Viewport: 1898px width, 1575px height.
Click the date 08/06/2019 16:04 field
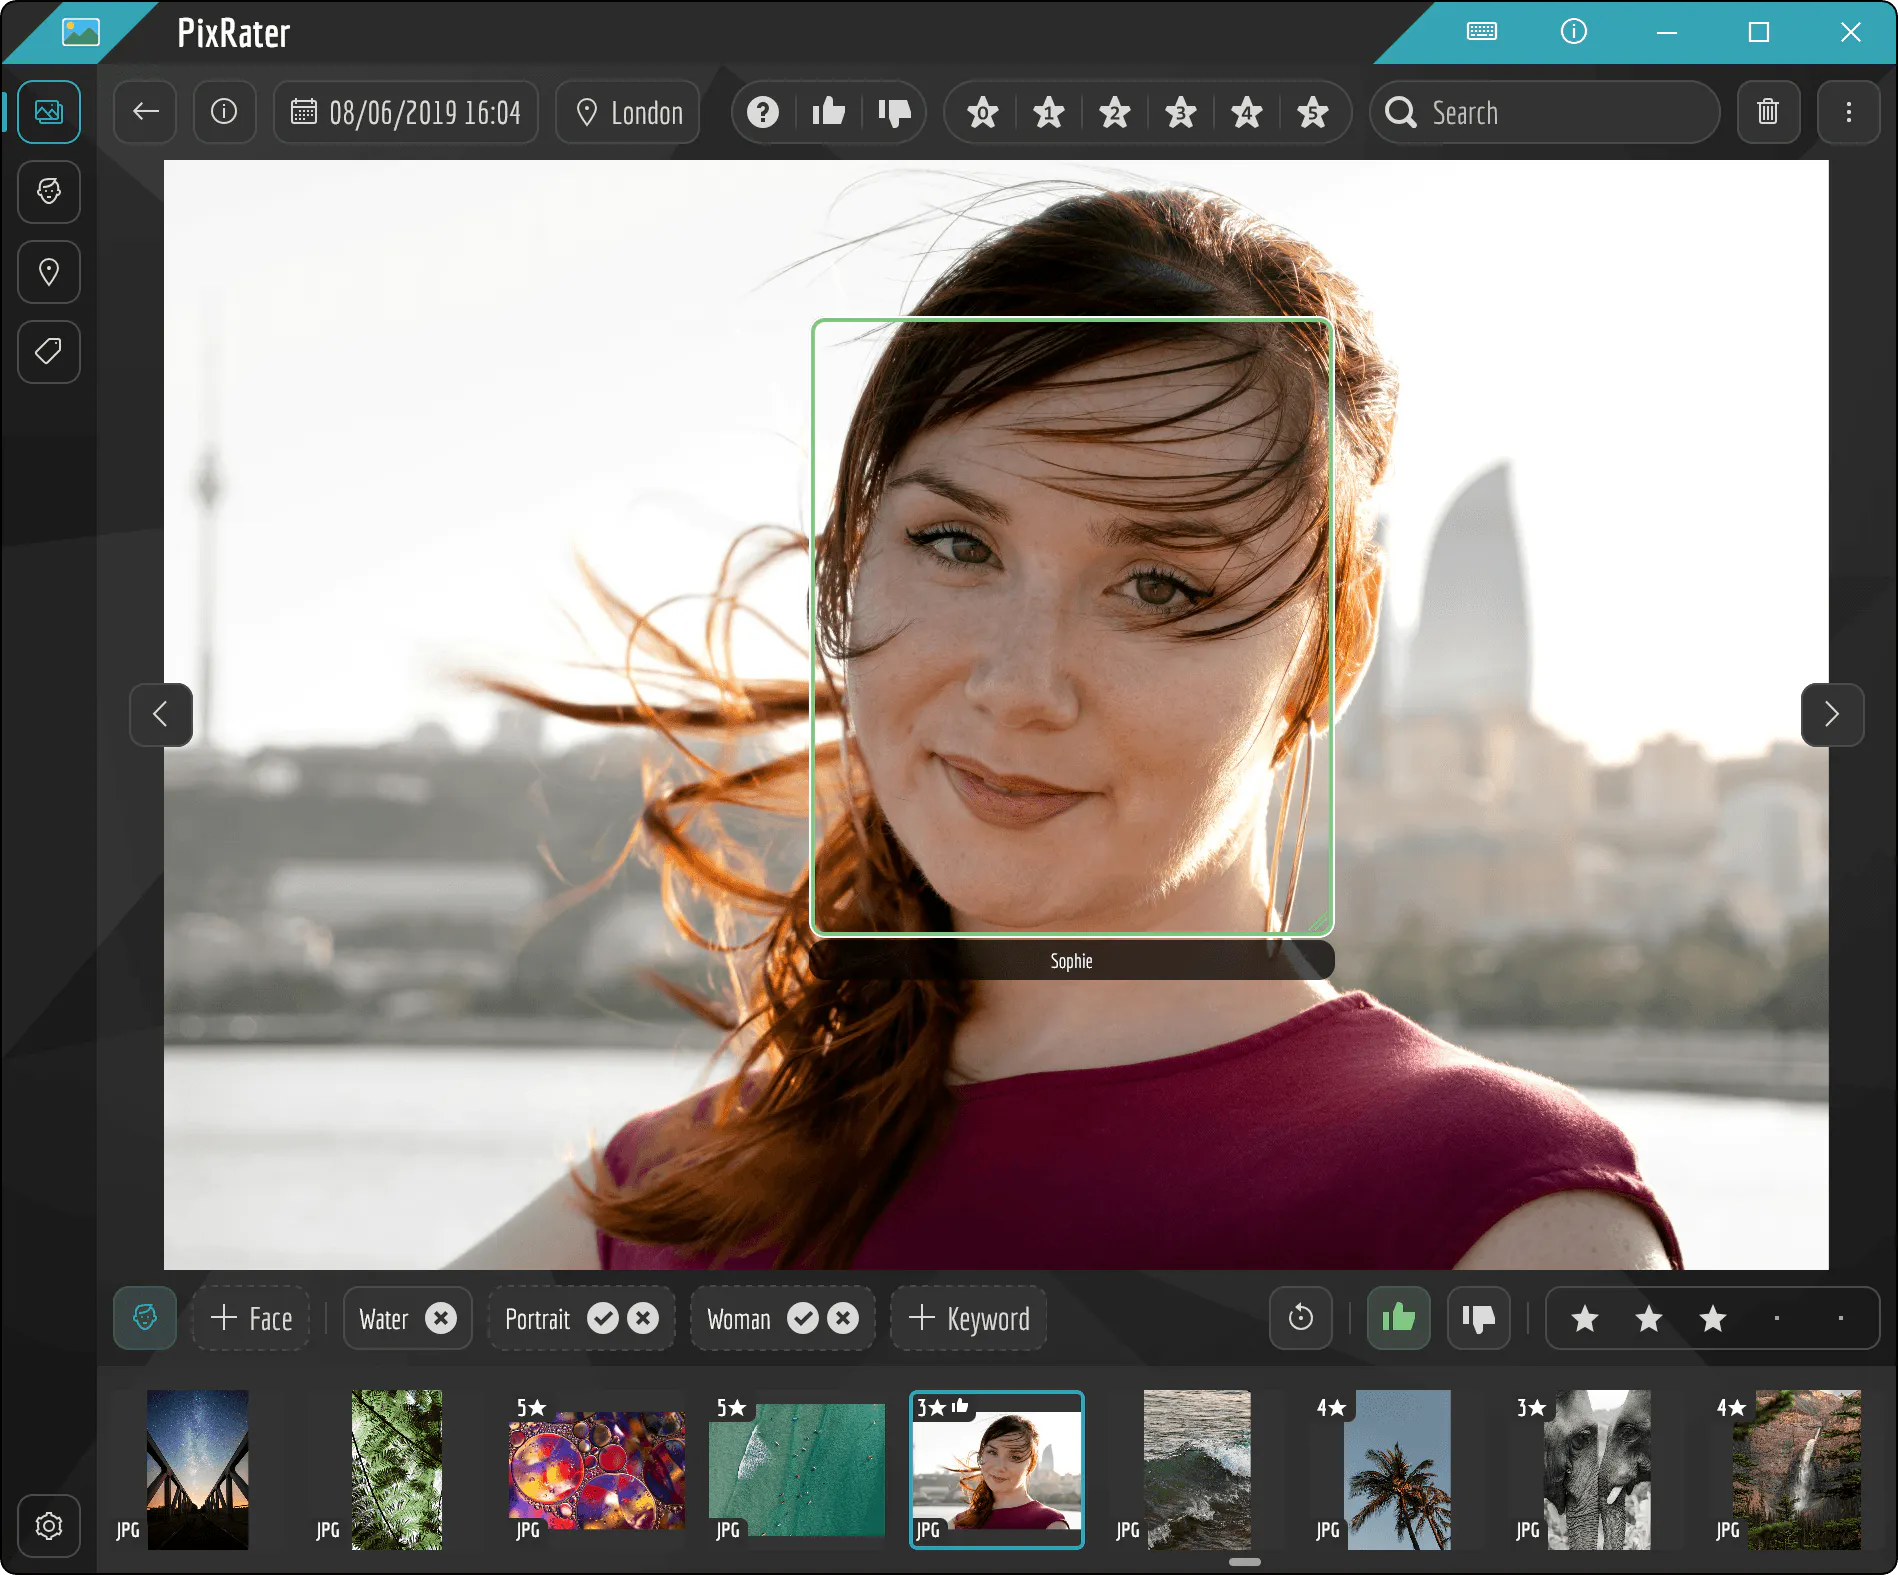406,112
